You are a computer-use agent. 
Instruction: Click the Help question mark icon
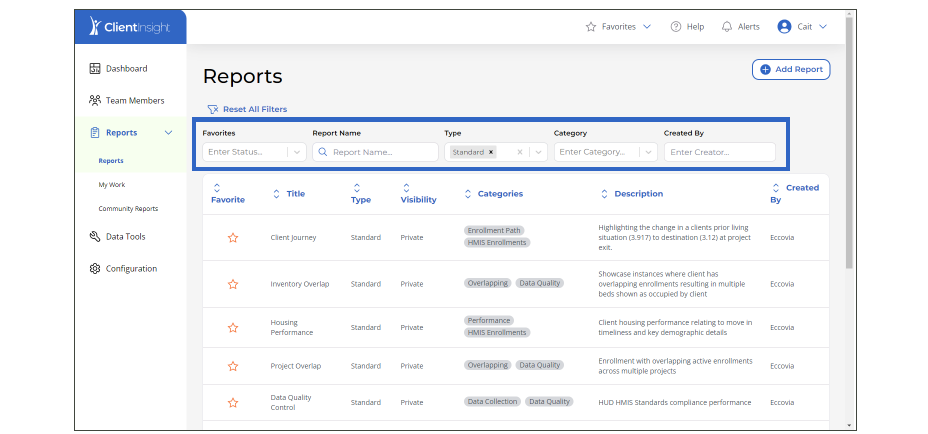click(676, 27)
